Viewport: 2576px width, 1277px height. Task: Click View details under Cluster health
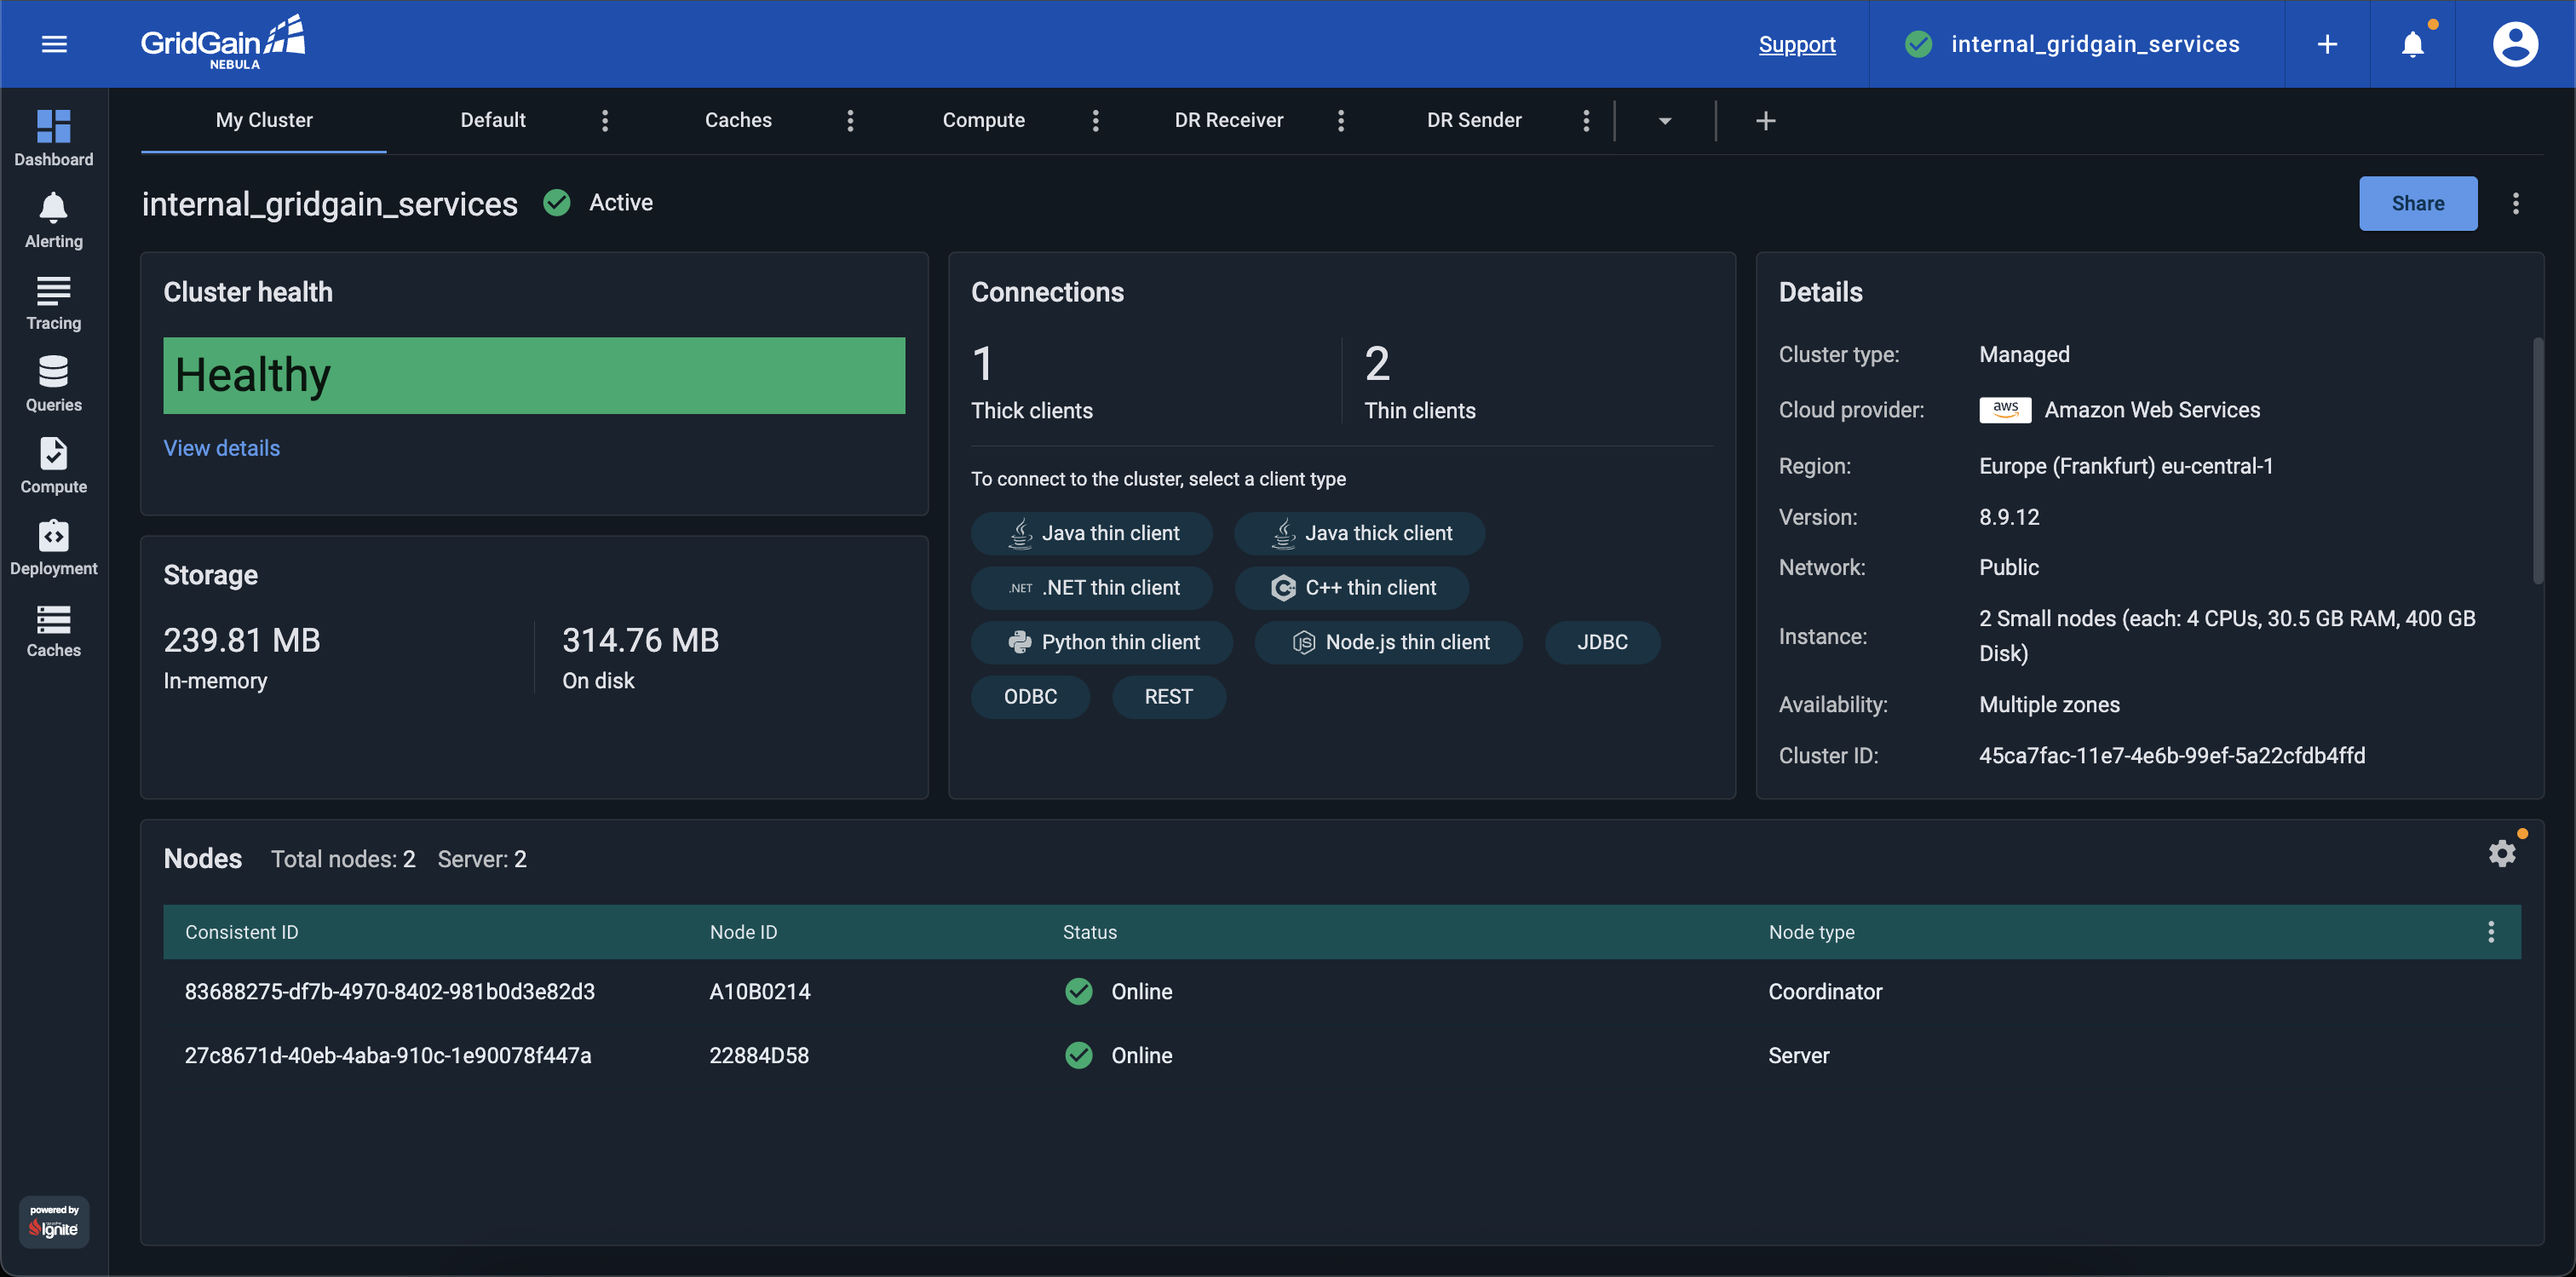222,448
